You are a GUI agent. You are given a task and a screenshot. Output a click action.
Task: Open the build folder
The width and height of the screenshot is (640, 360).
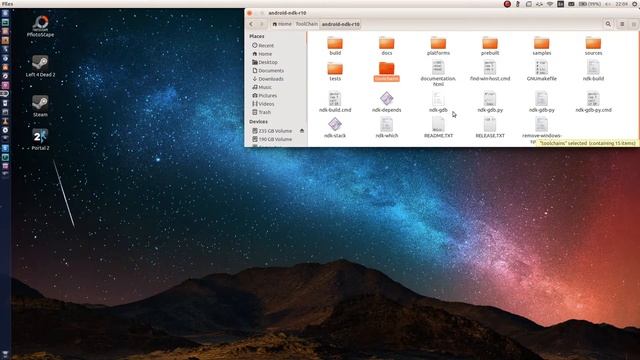(335, 46)
